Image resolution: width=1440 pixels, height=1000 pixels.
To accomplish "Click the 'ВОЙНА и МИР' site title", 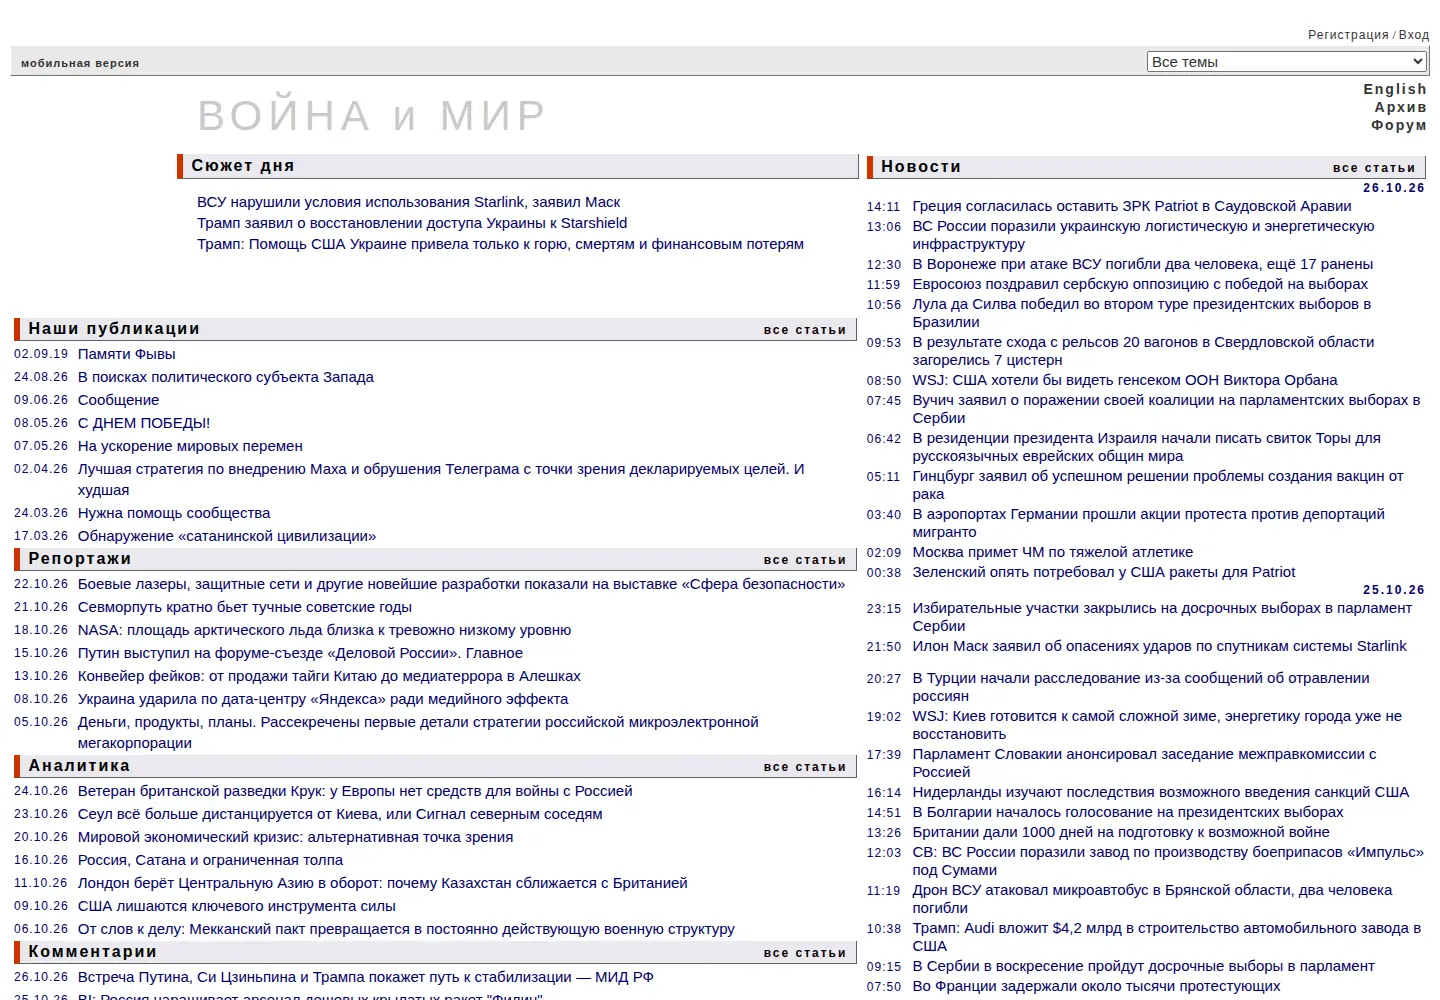I will point(372,116).
